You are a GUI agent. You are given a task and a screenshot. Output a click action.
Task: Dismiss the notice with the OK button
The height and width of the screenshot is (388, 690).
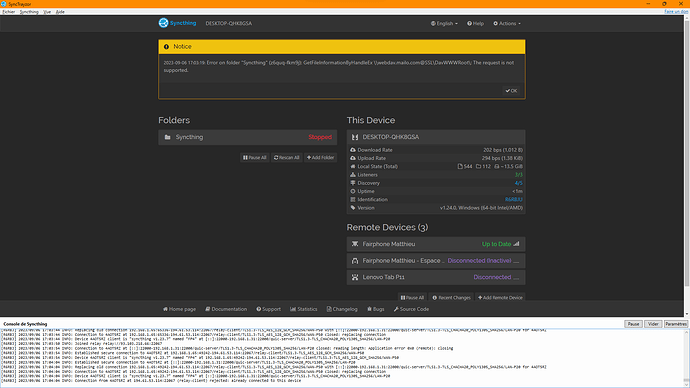(x=511, y=91)
